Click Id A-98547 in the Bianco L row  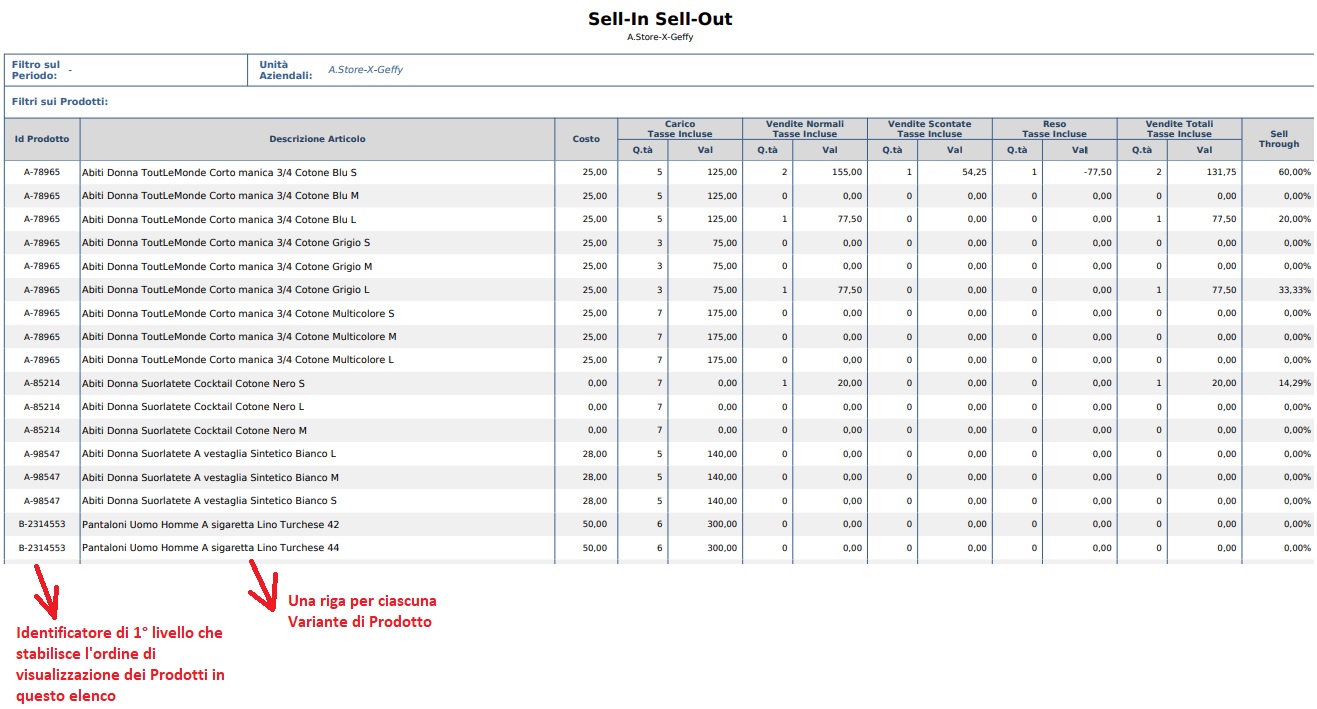[42, 454]
